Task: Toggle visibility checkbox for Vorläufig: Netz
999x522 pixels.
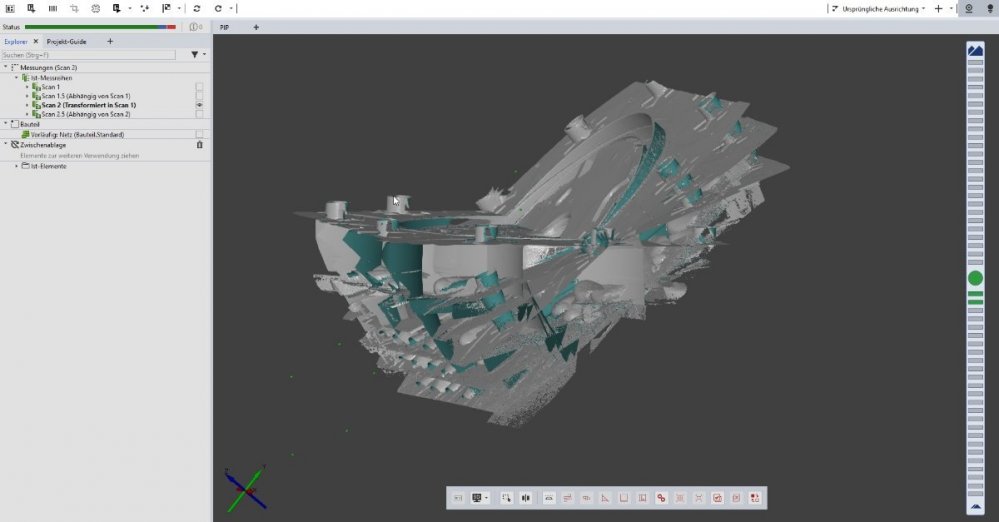Action: [x=200, y=134]
